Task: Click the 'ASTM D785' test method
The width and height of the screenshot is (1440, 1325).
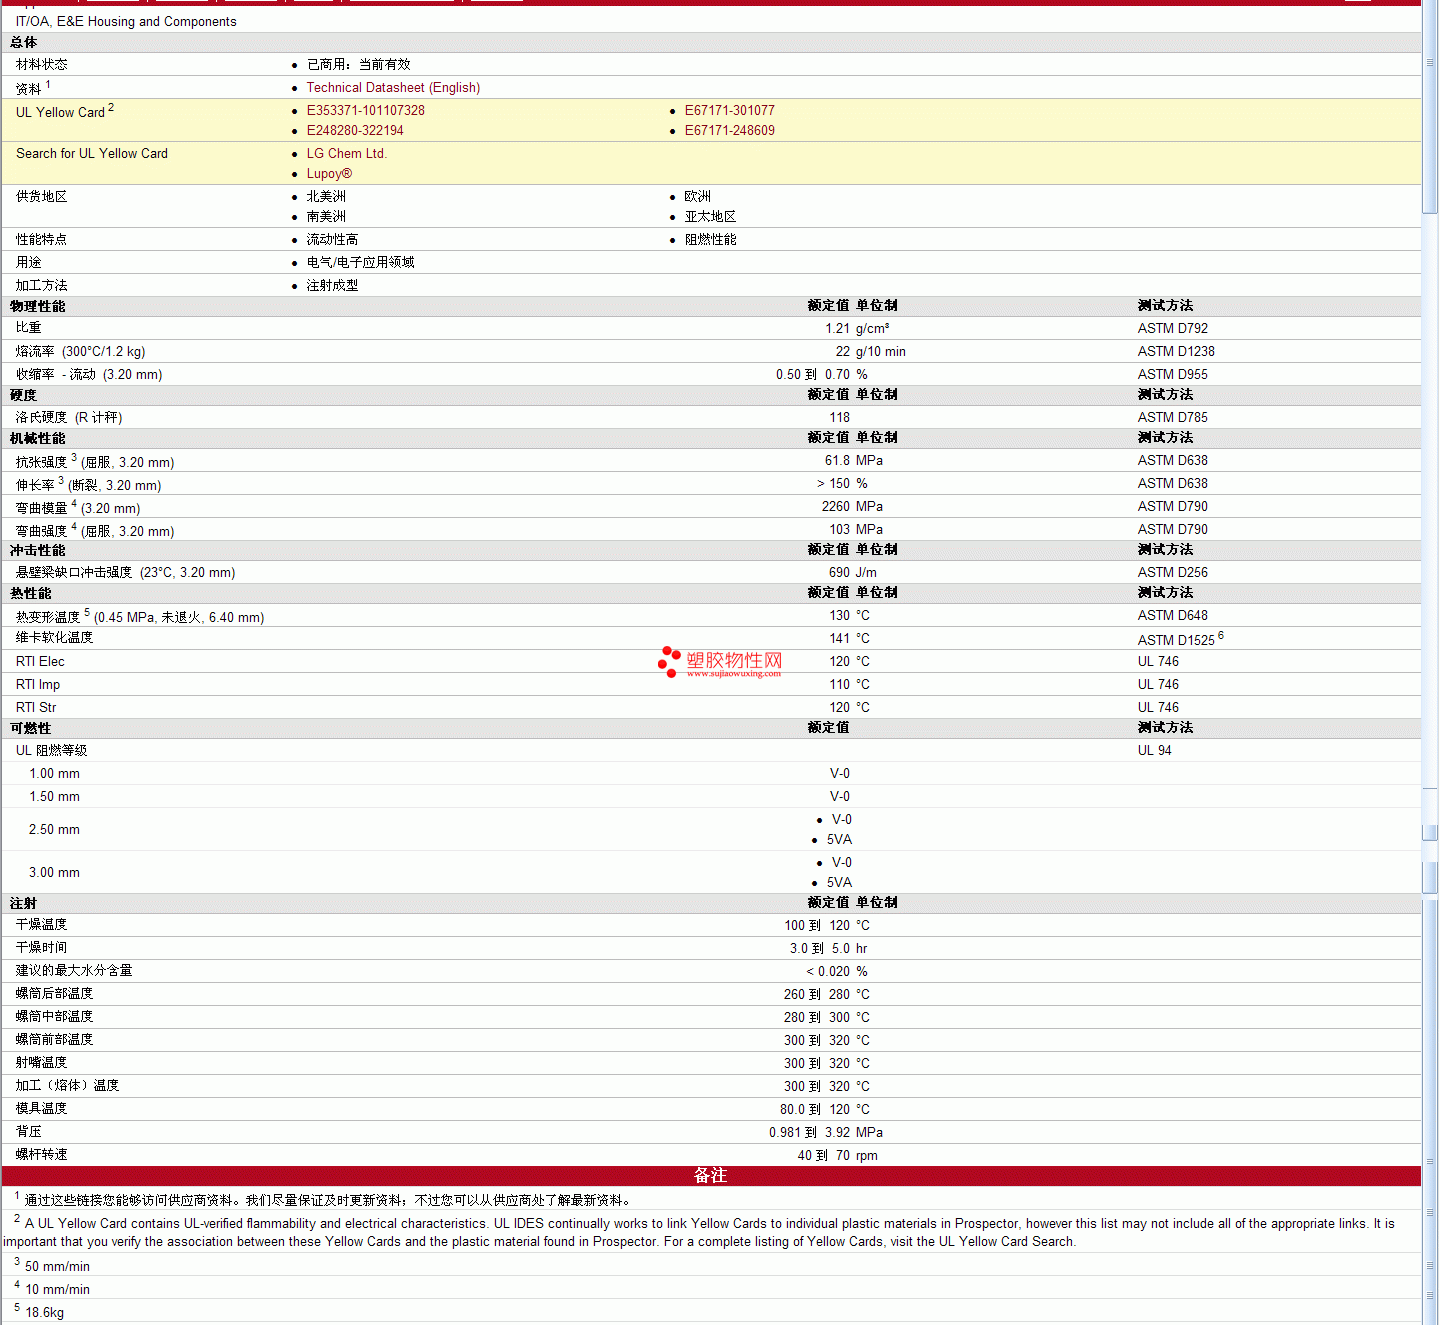Action: (1172, 418)
